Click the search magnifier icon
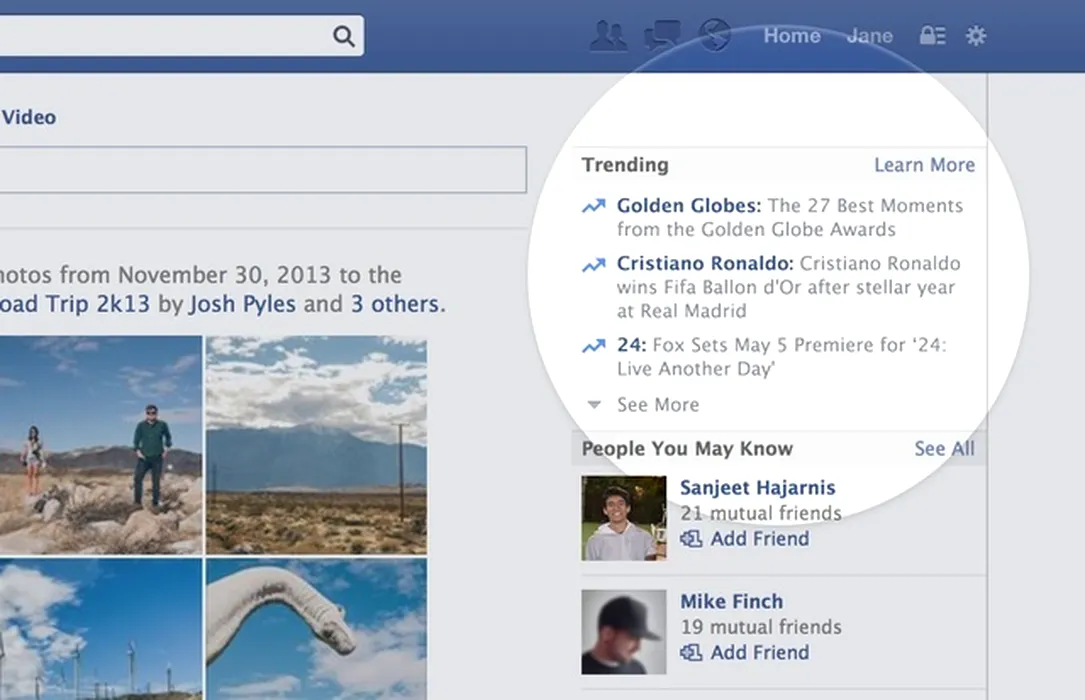This screenshot has width=1085, height=700. [343, 37]
